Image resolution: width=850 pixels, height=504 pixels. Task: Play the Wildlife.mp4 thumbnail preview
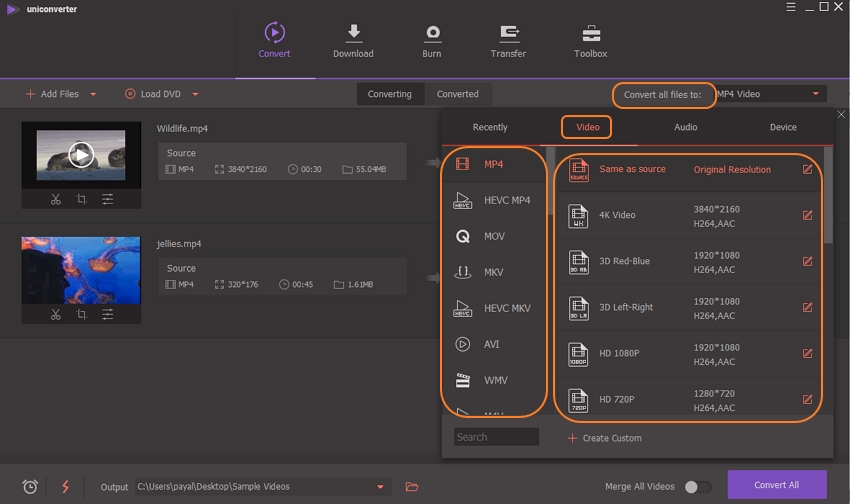point(81,154)
